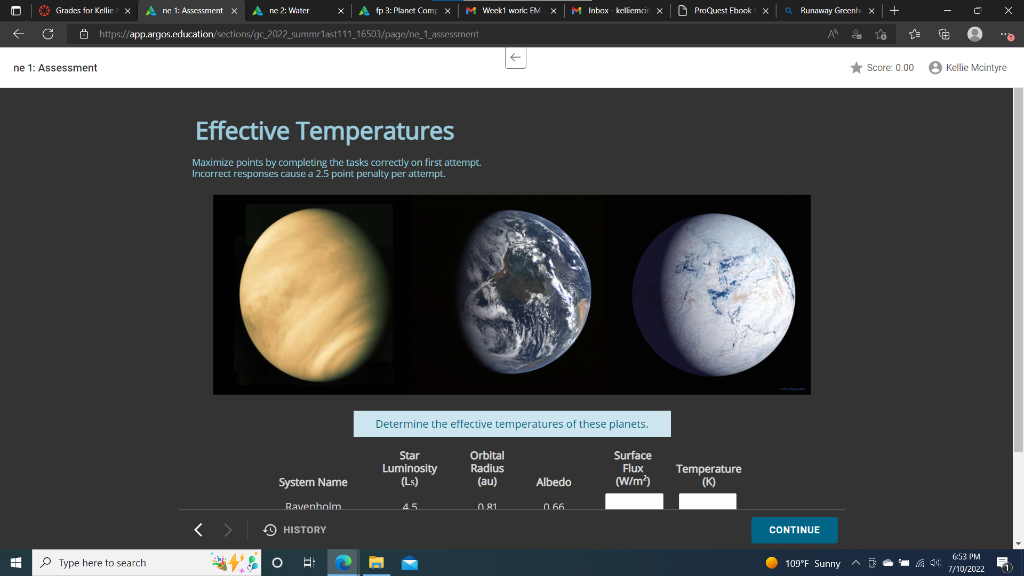
Task: Click the 'Effective Temperatures' heading
Action: click(x=325, y=131)
